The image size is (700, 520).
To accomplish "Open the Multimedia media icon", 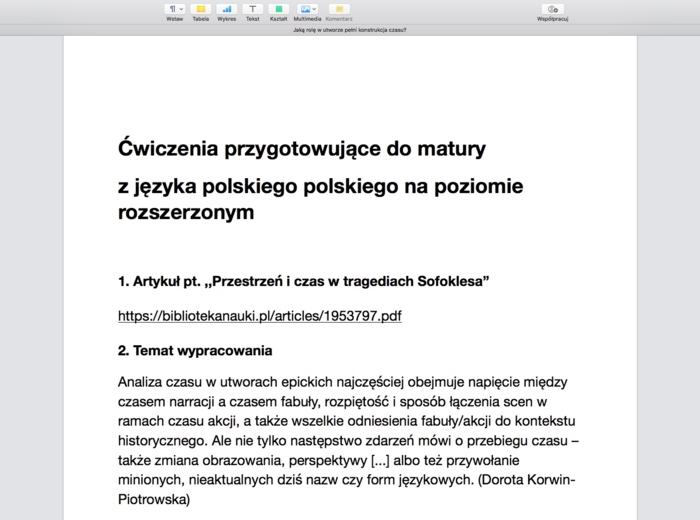I will point(307,9).
